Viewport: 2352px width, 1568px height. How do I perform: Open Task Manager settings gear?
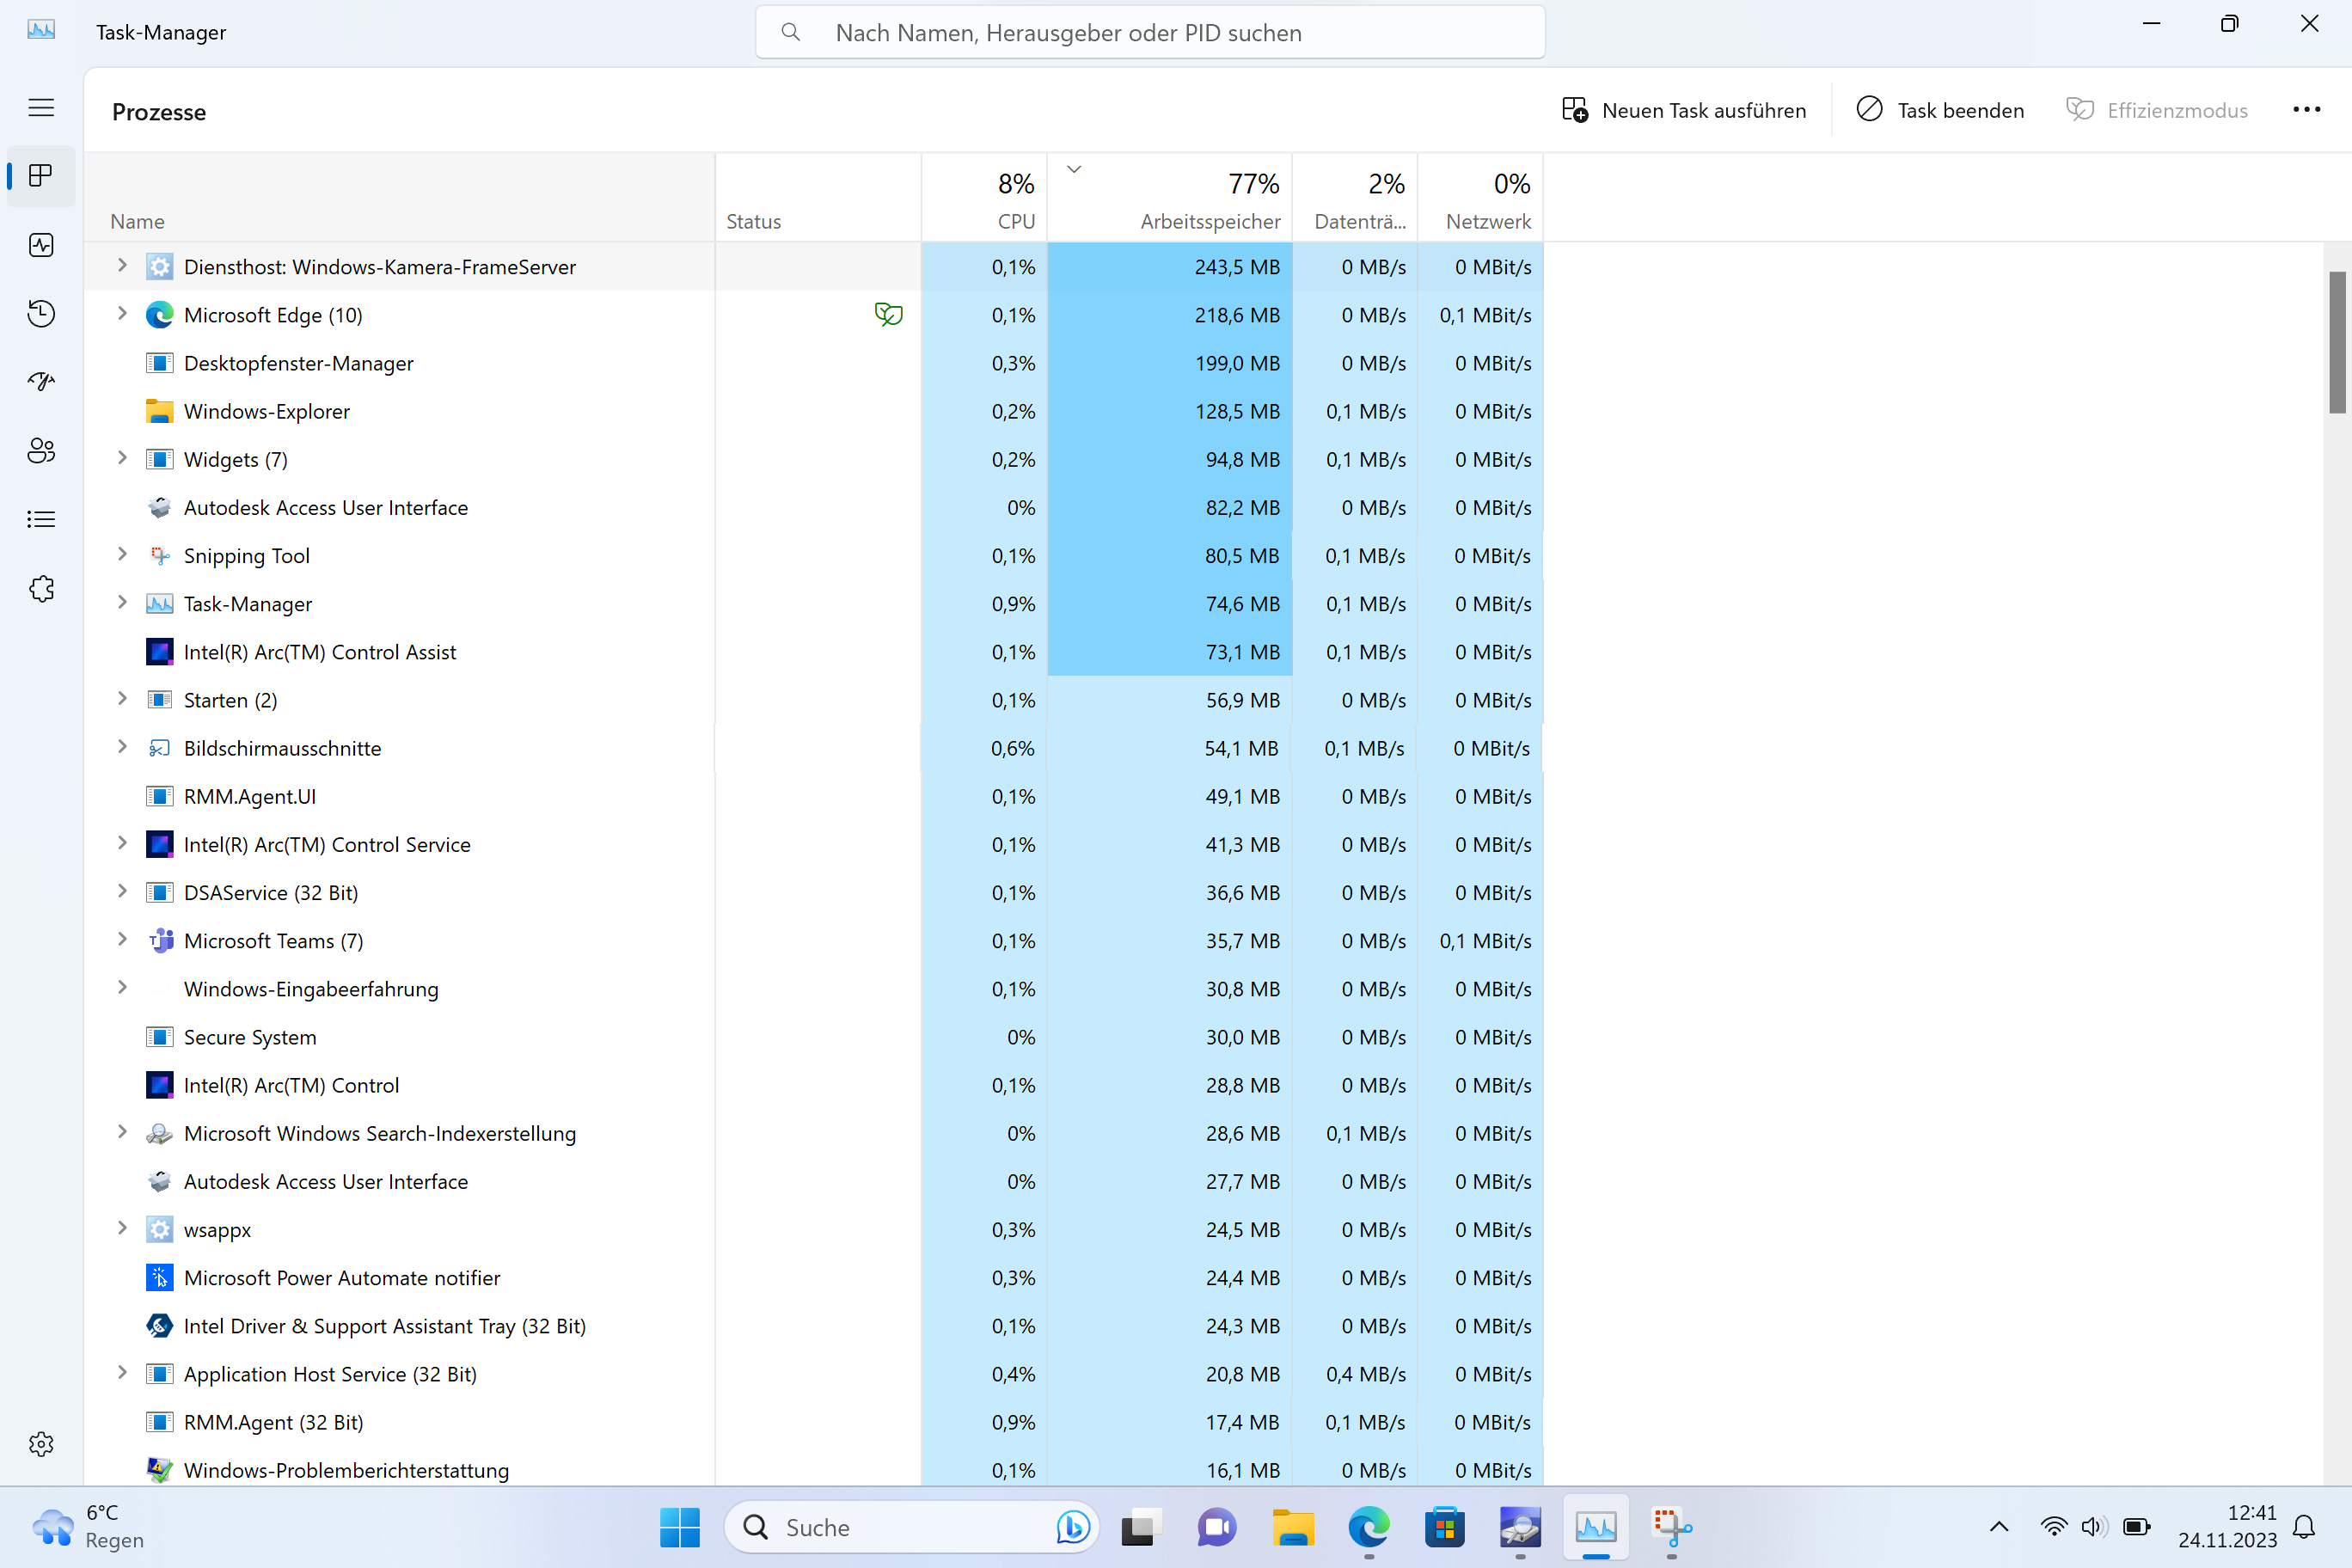(41, 1444)
